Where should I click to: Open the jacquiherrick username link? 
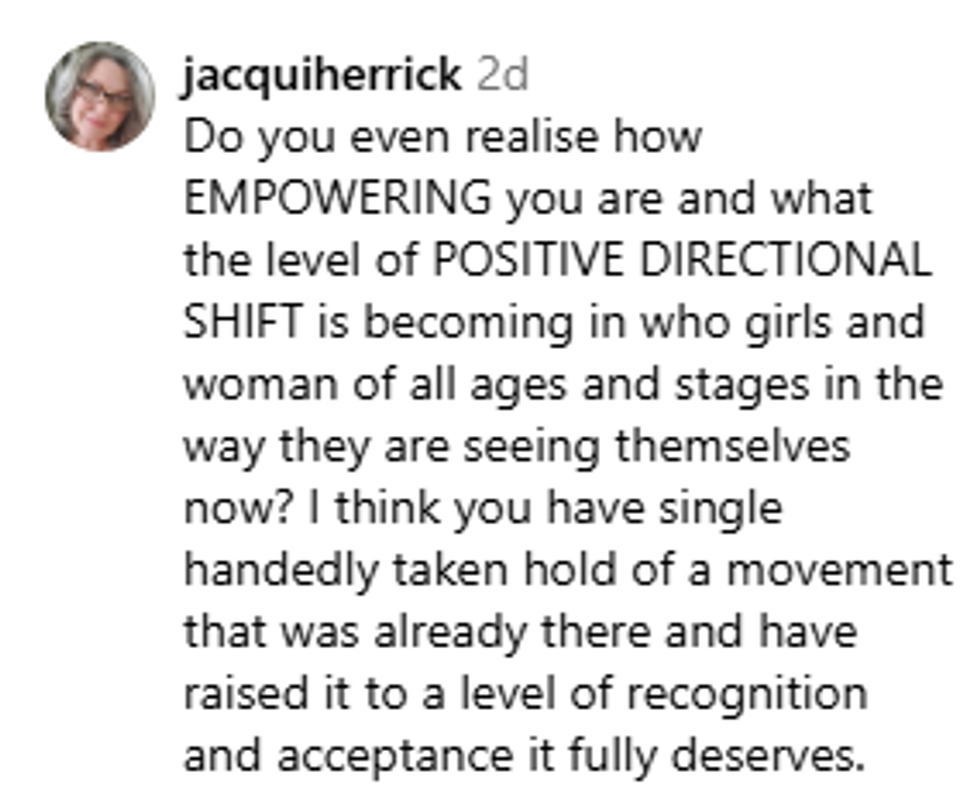321,75
